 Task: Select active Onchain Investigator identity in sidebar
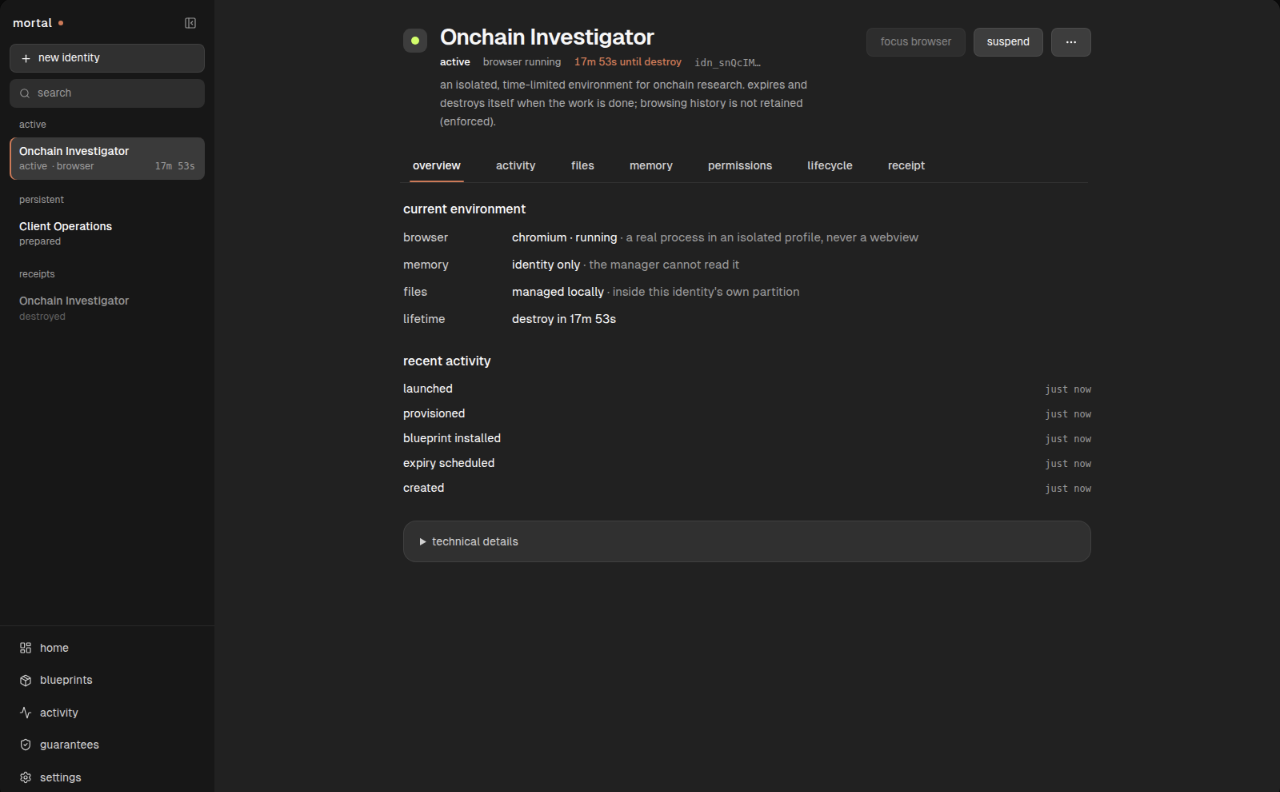[x=107, y=158]
